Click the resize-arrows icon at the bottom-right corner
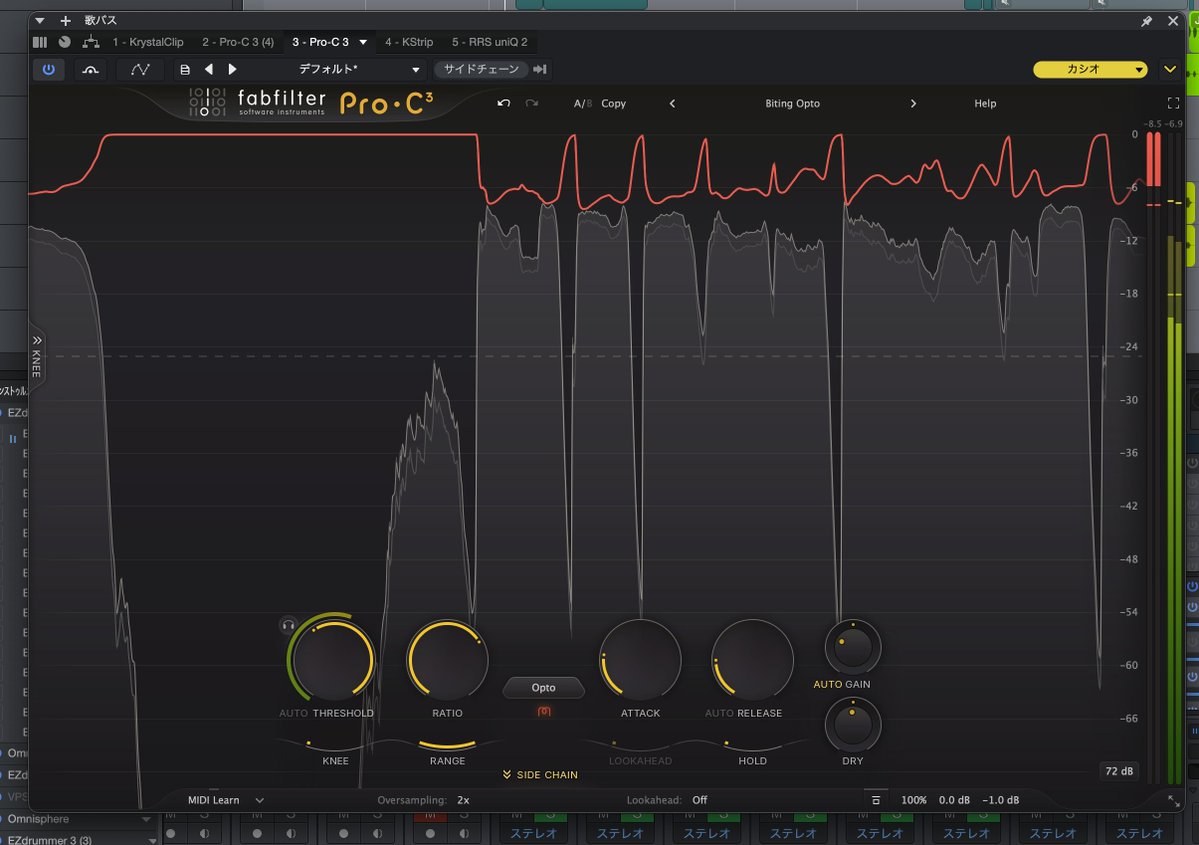 point(1173,800)
